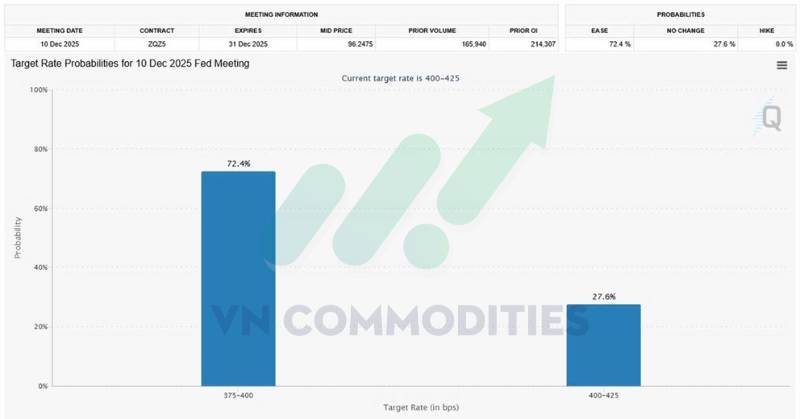
Task: Click the VN COMMODITIES watermark text
Action: [400, 320]
